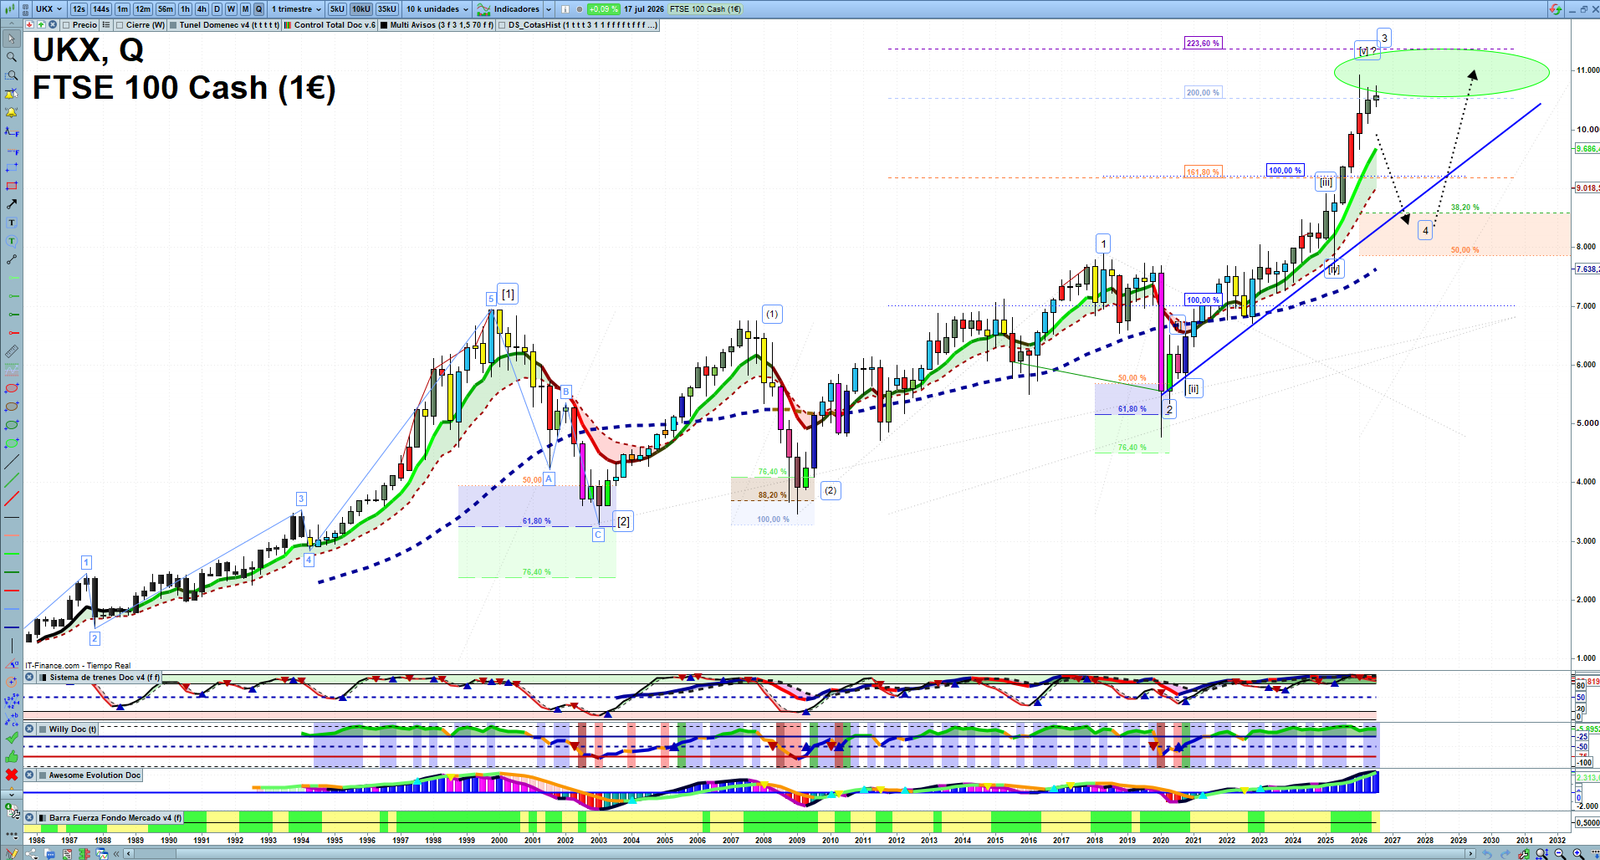Image resolution: width=1600 pixels, height=860 pixels.
Task: Toggle the Cierre (W) checkbox
Action: [x=119, y=25]
